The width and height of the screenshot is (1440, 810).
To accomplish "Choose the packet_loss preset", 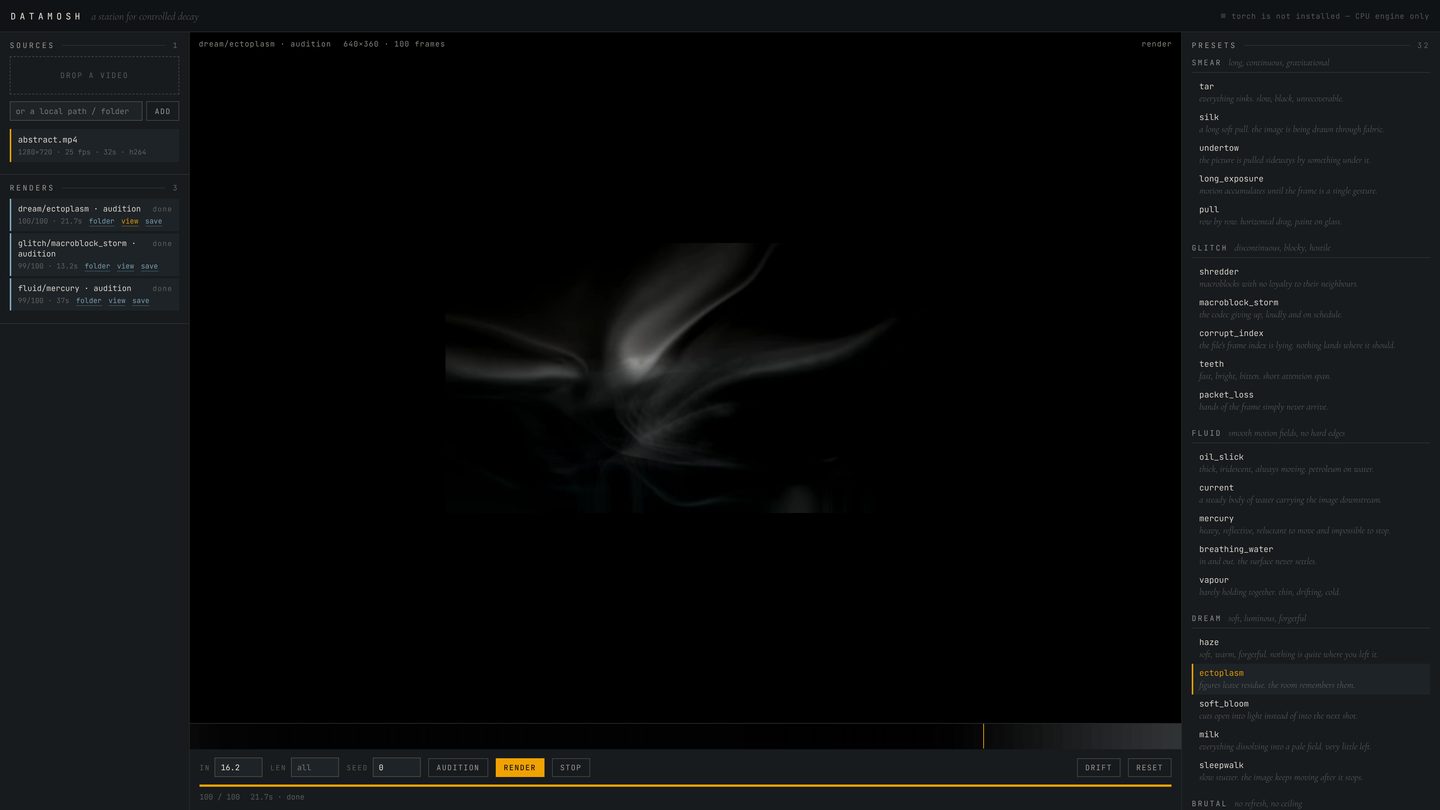I will [x=1311, y=400].
